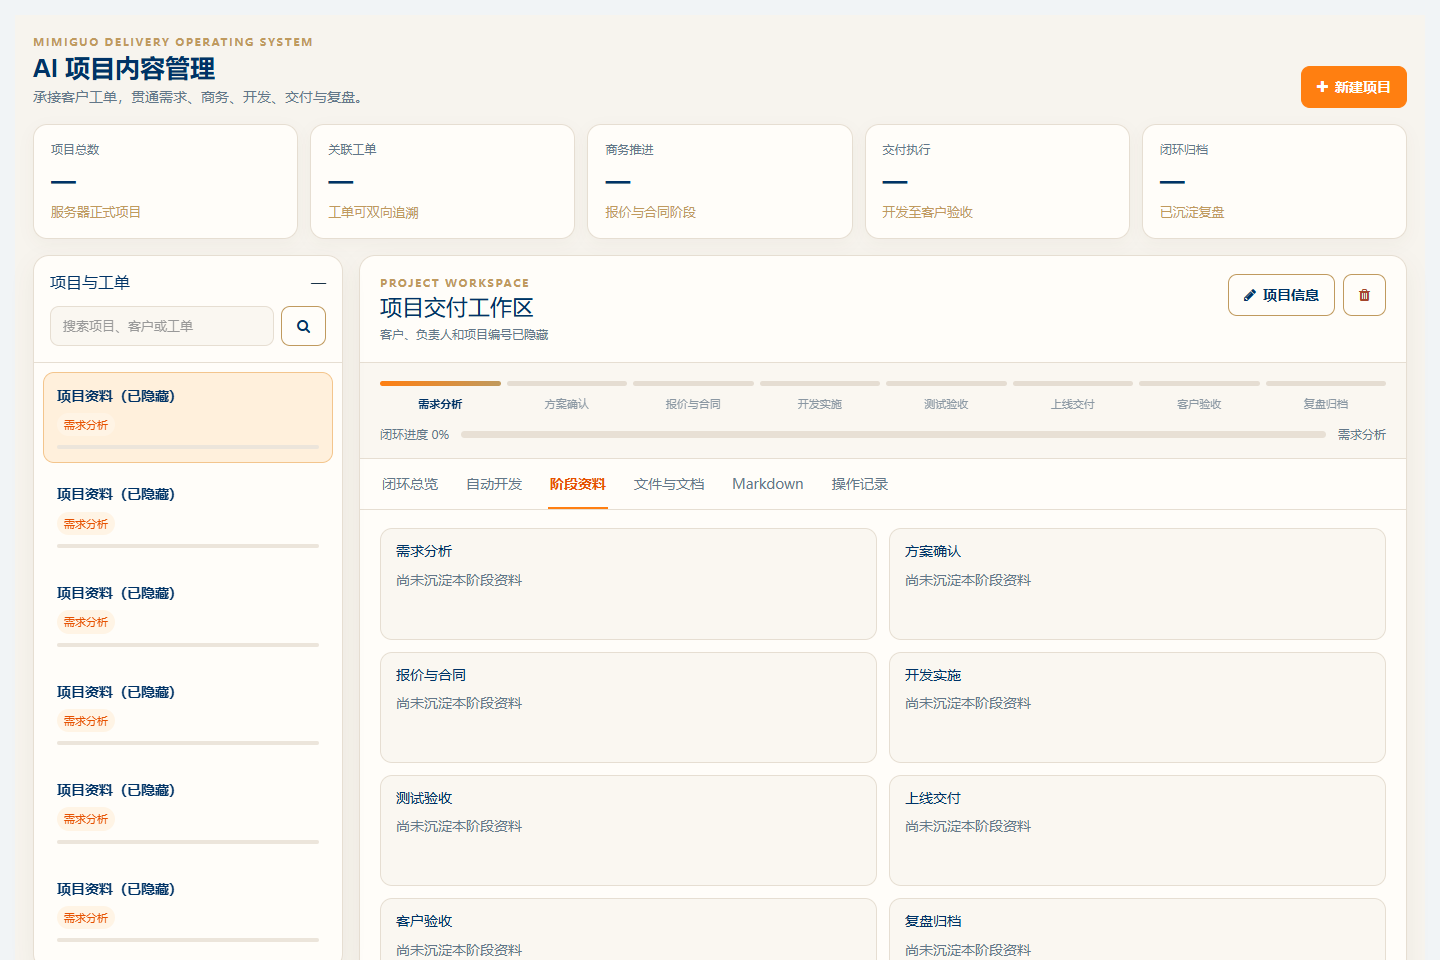Switch to the 自动开发 tab
This screenshot has width=1440, height=960.
click(494, 484)
